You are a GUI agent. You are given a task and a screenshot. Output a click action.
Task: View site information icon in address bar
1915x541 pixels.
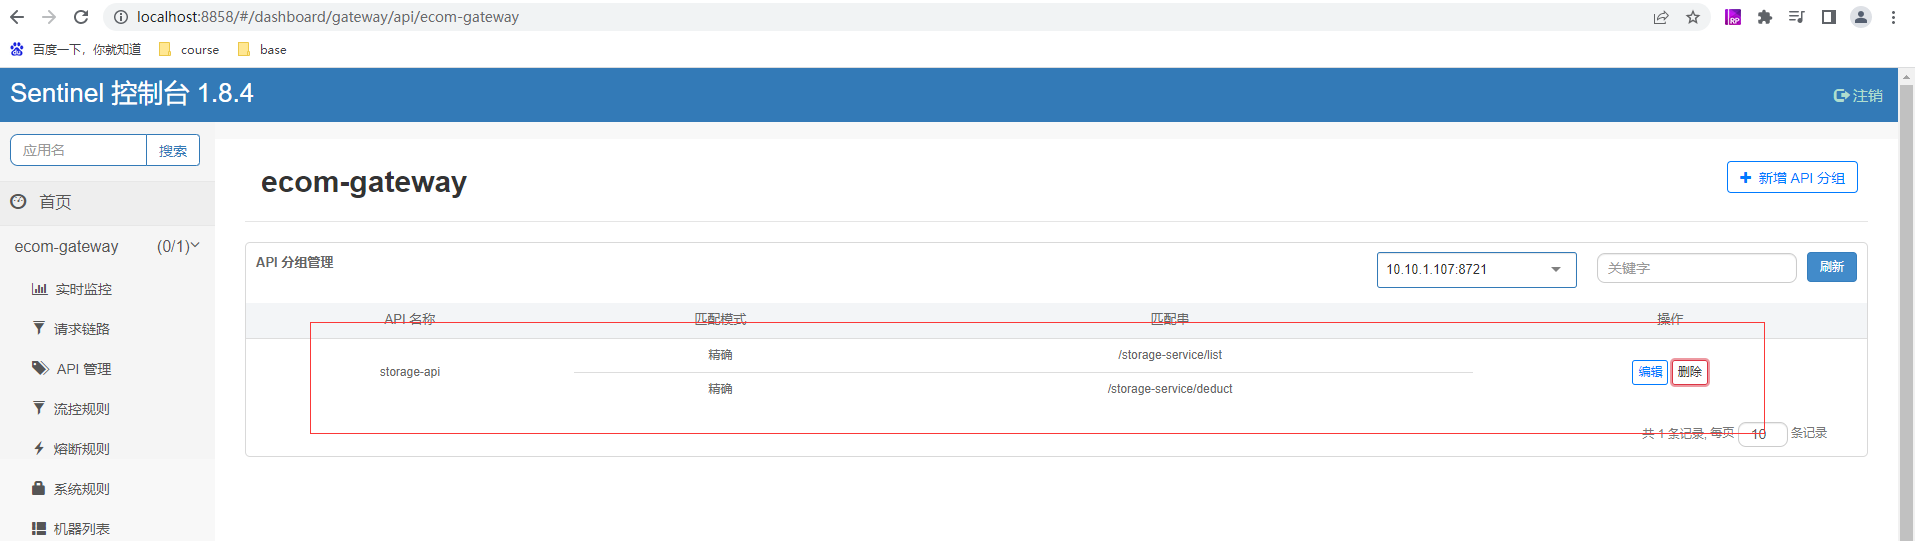pos(120,17)
